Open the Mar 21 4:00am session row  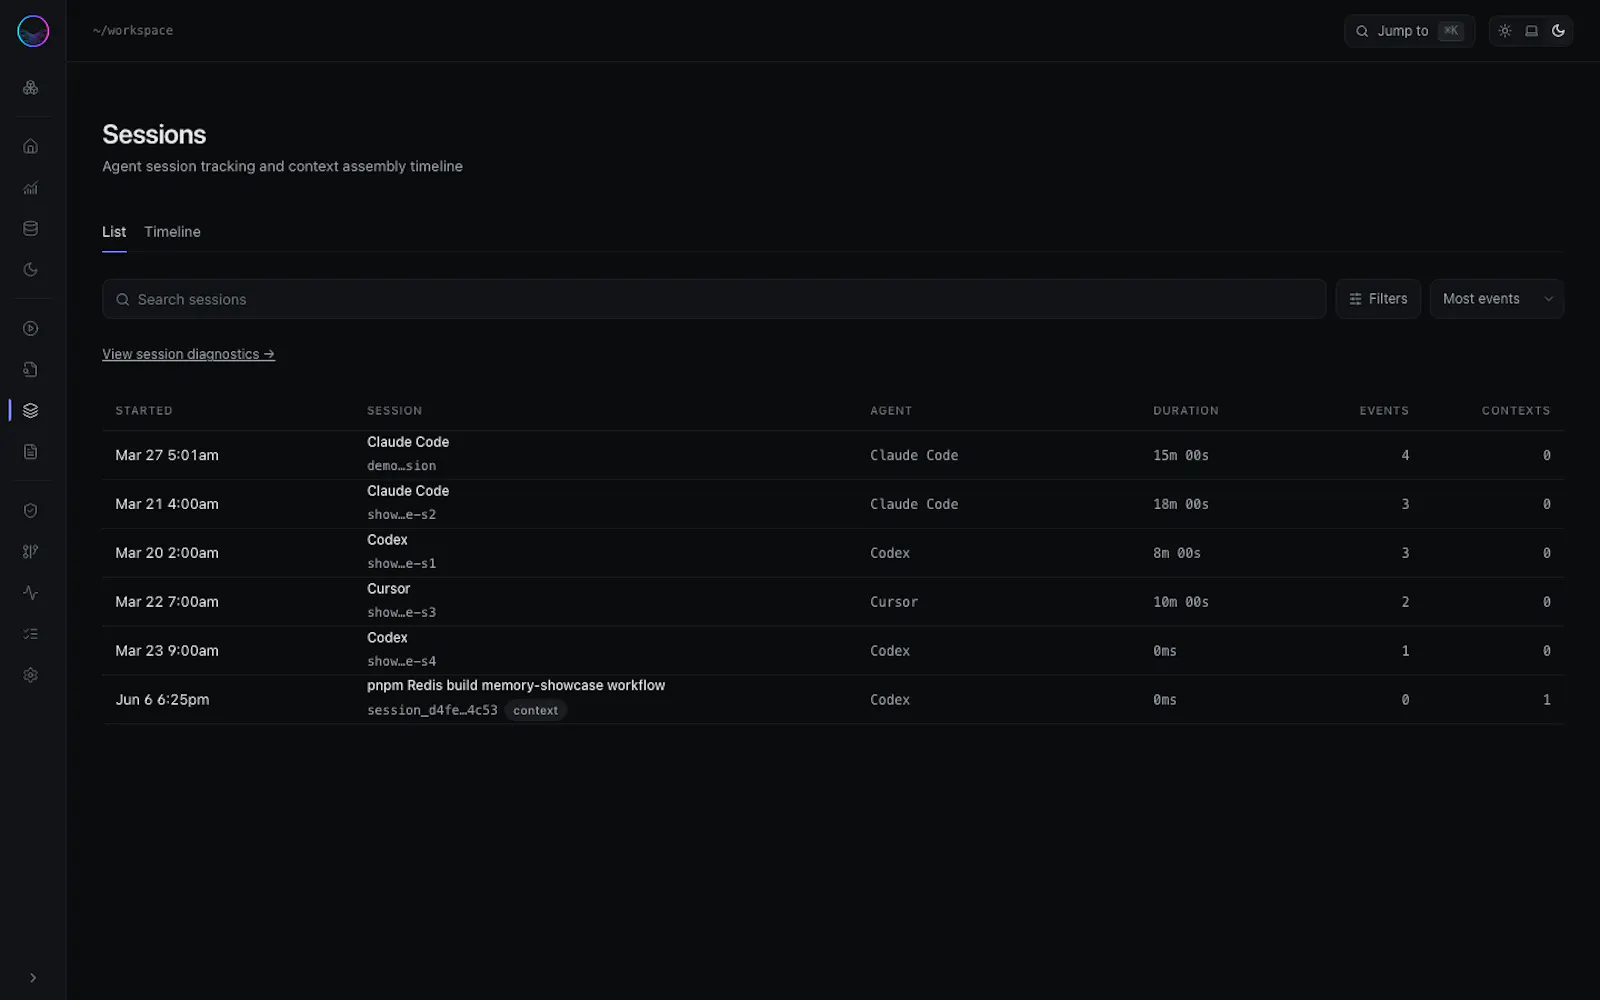[x=833, y=504]
